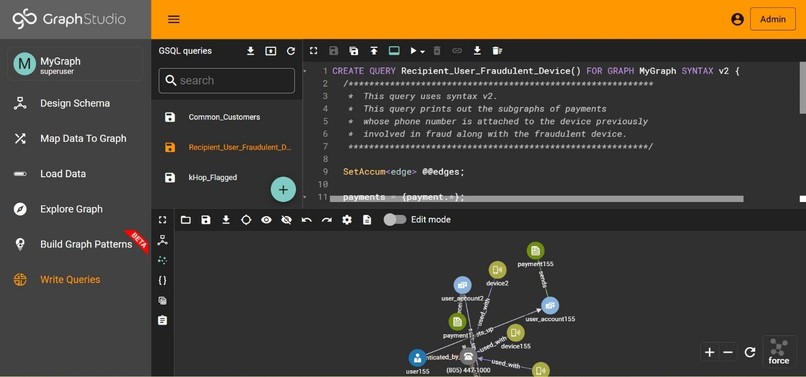The width and height of the screenshot is (806, 377).
Task: Click the GraphStudio logo
Action: (x=69, y=19)
